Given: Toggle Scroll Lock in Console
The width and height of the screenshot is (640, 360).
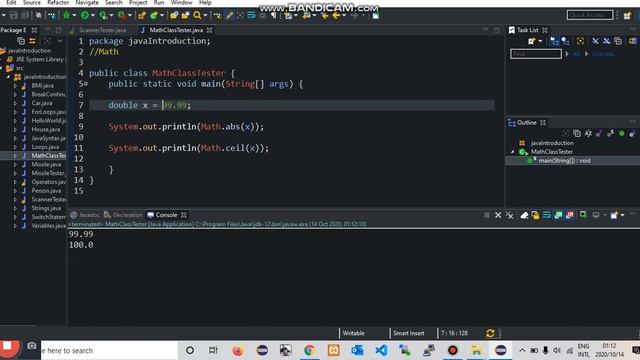Looking at the screenshot, I should click(535, 215).
